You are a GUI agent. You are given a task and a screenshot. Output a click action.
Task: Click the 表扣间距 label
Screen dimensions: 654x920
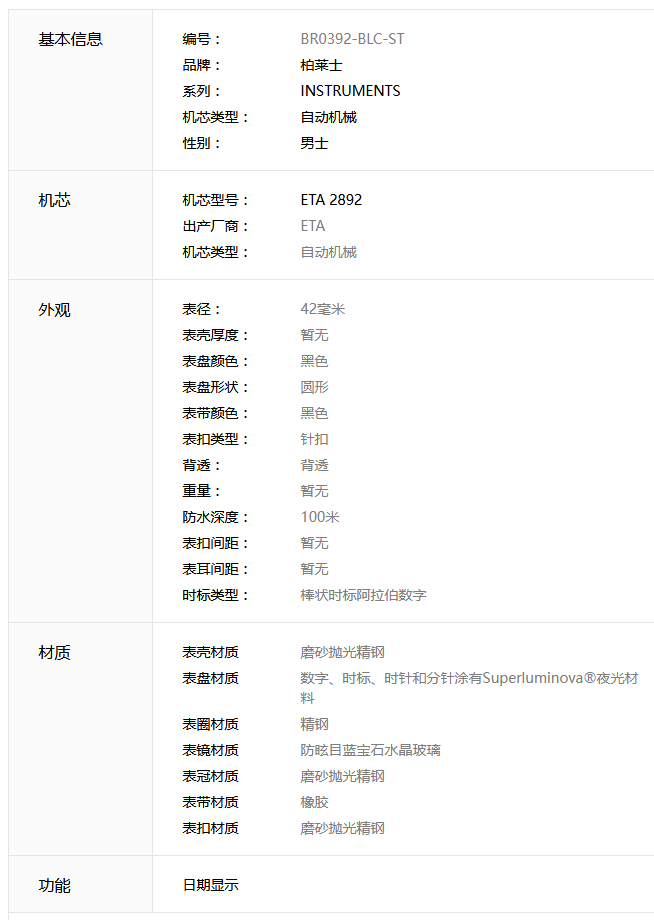(x=215, y=543)
